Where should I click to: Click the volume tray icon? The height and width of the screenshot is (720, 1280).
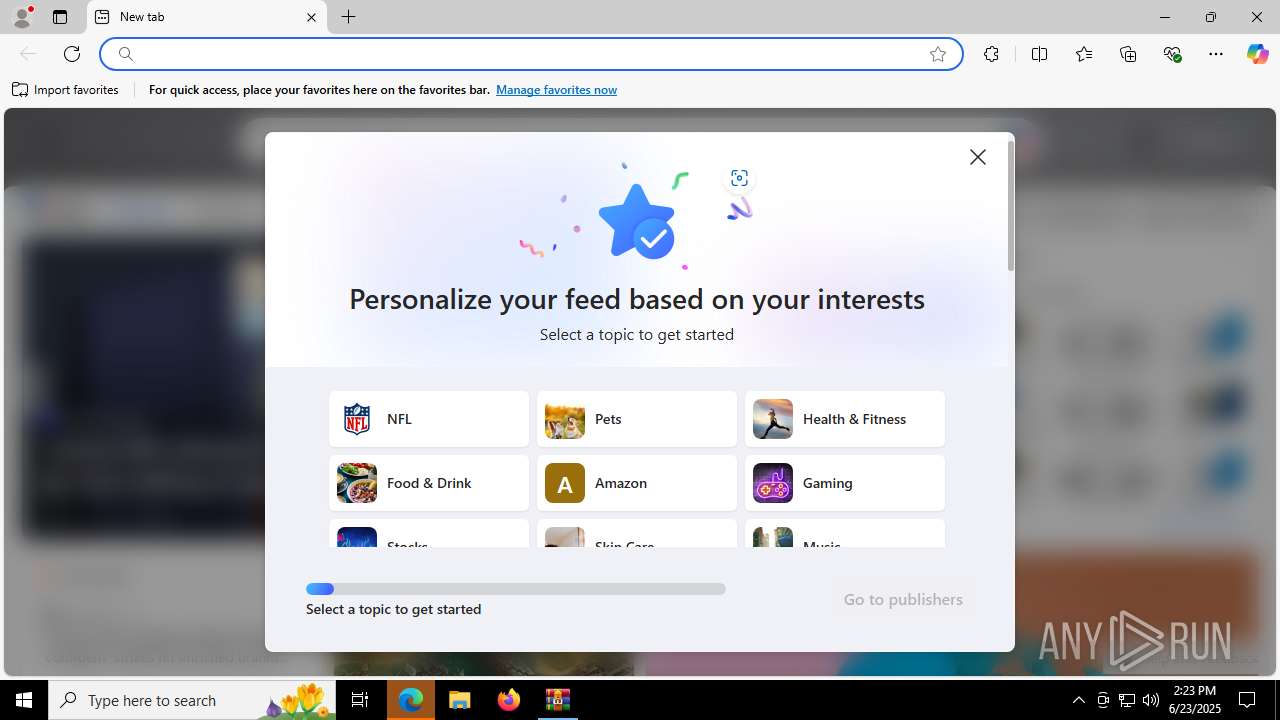click(1151, 700)
